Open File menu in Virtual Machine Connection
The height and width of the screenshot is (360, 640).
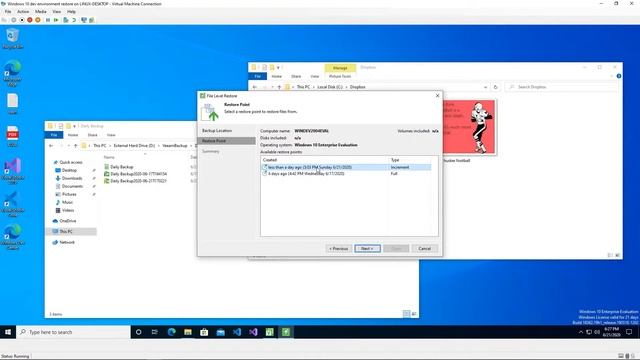click(x=8, y=11)
